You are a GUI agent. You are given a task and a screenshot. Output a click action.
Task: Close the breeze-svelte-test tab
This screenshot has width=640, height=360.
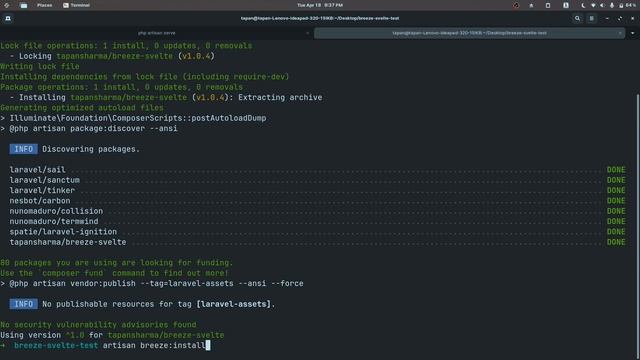(x=620, y=33)
